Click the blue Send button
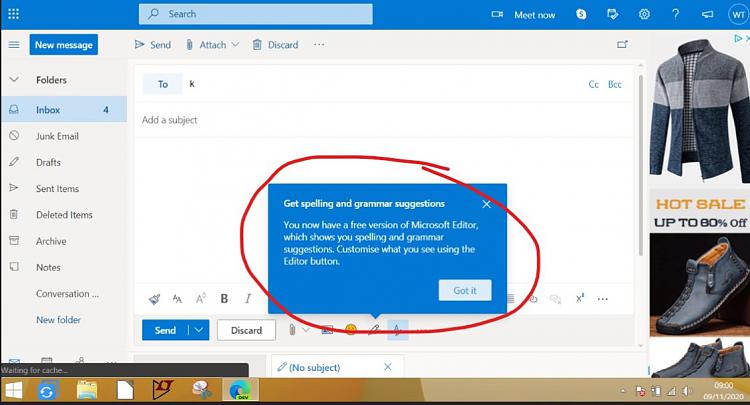 click(x=165, y=330)
